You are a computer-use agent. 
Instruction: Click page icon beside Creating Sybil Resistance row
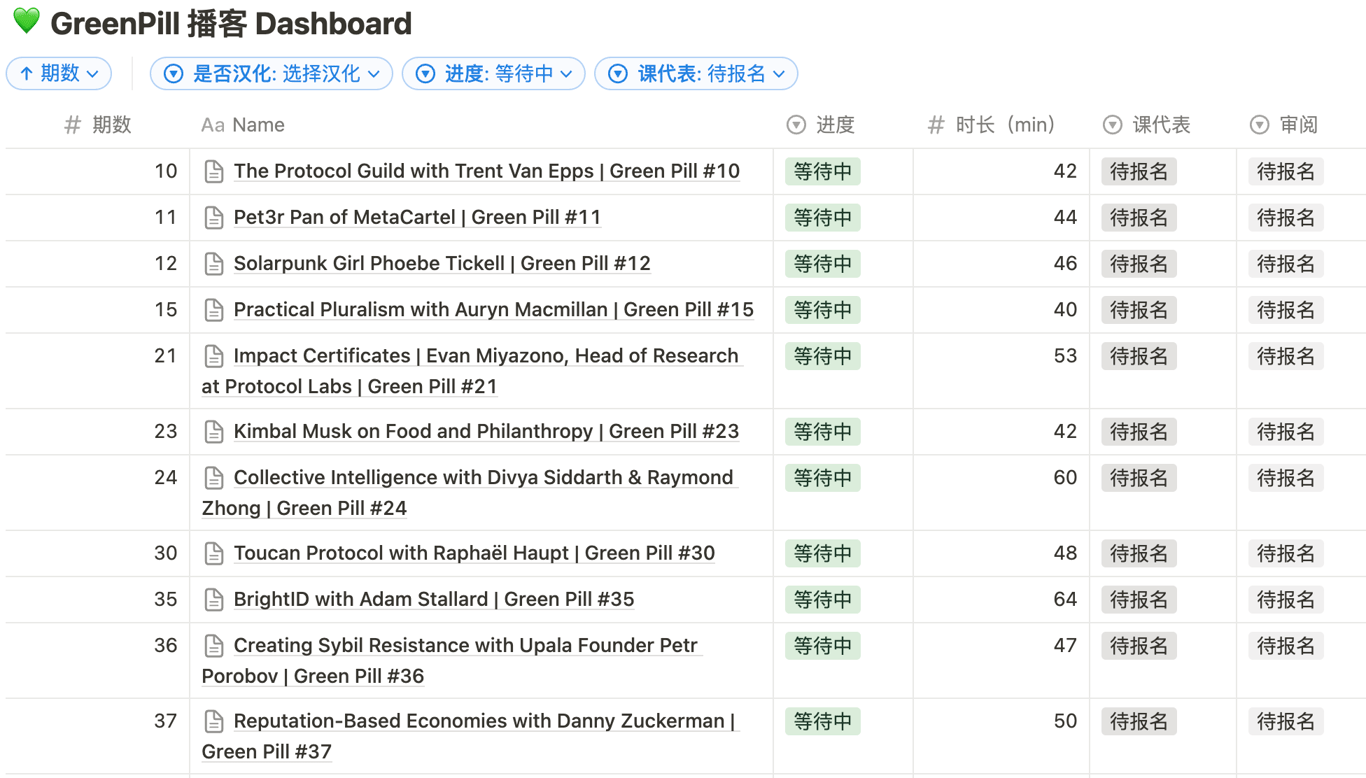tap(214, 646)
